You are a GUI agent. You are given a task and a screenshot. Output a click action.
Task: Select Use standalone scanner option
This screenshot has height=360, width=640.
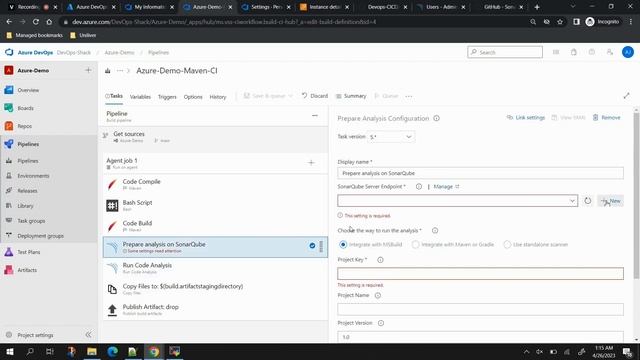tap(507, 244)
